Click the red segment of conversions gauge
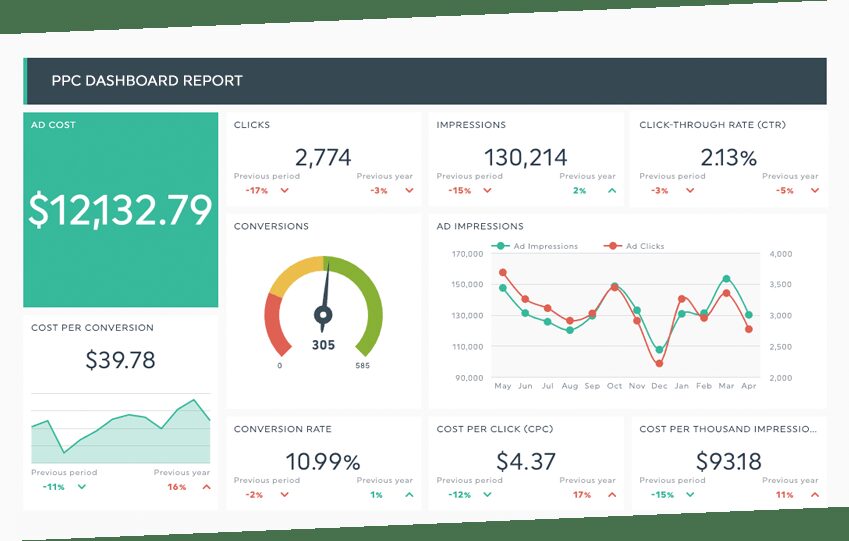The height and width of the screenshot is (541, 849). click(273, 325)
